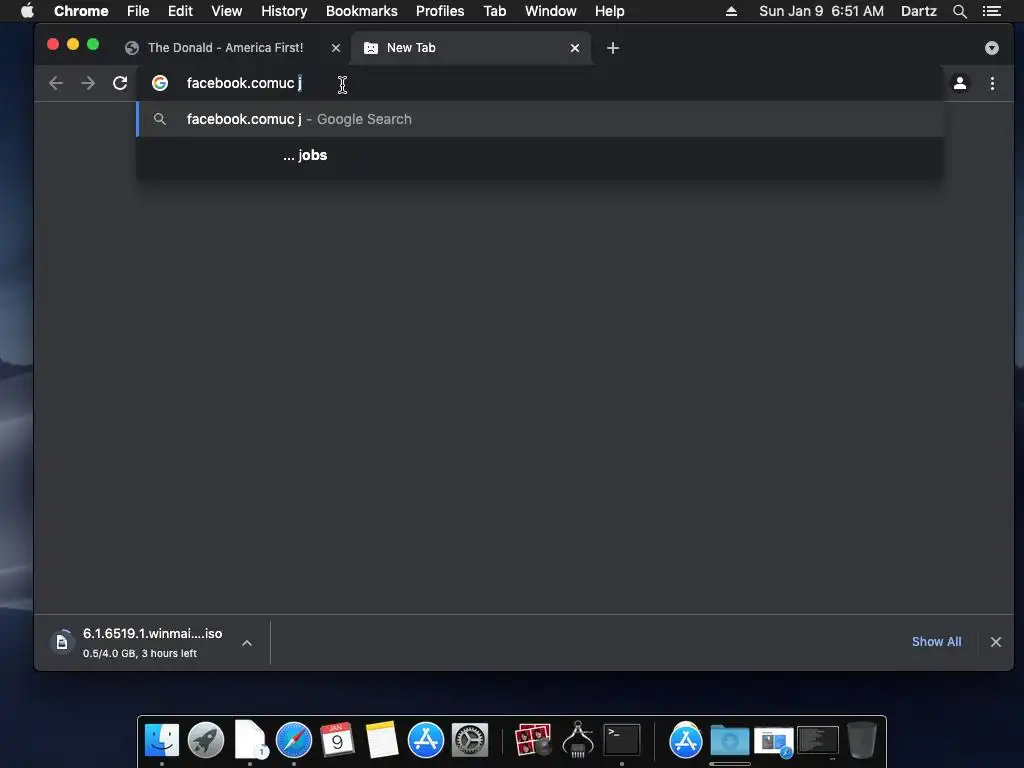
Task: Open the Edit menu
Action: coord(180,11)
